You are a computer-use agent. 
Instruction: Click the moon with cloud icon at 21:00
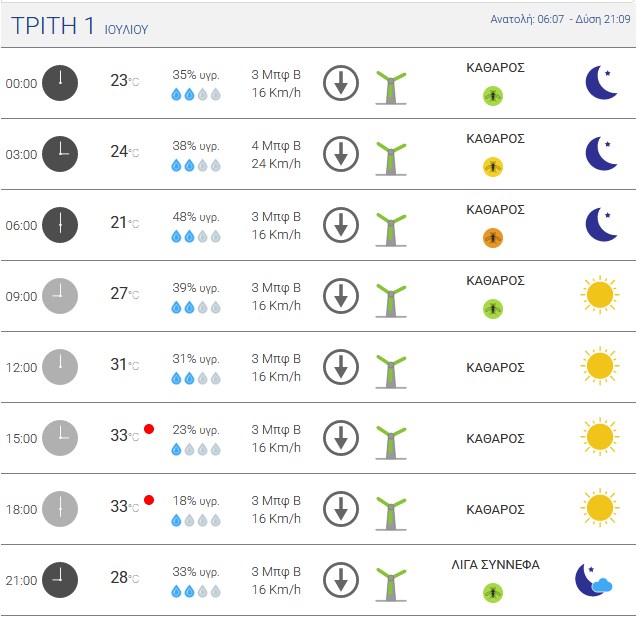(594, 580)
